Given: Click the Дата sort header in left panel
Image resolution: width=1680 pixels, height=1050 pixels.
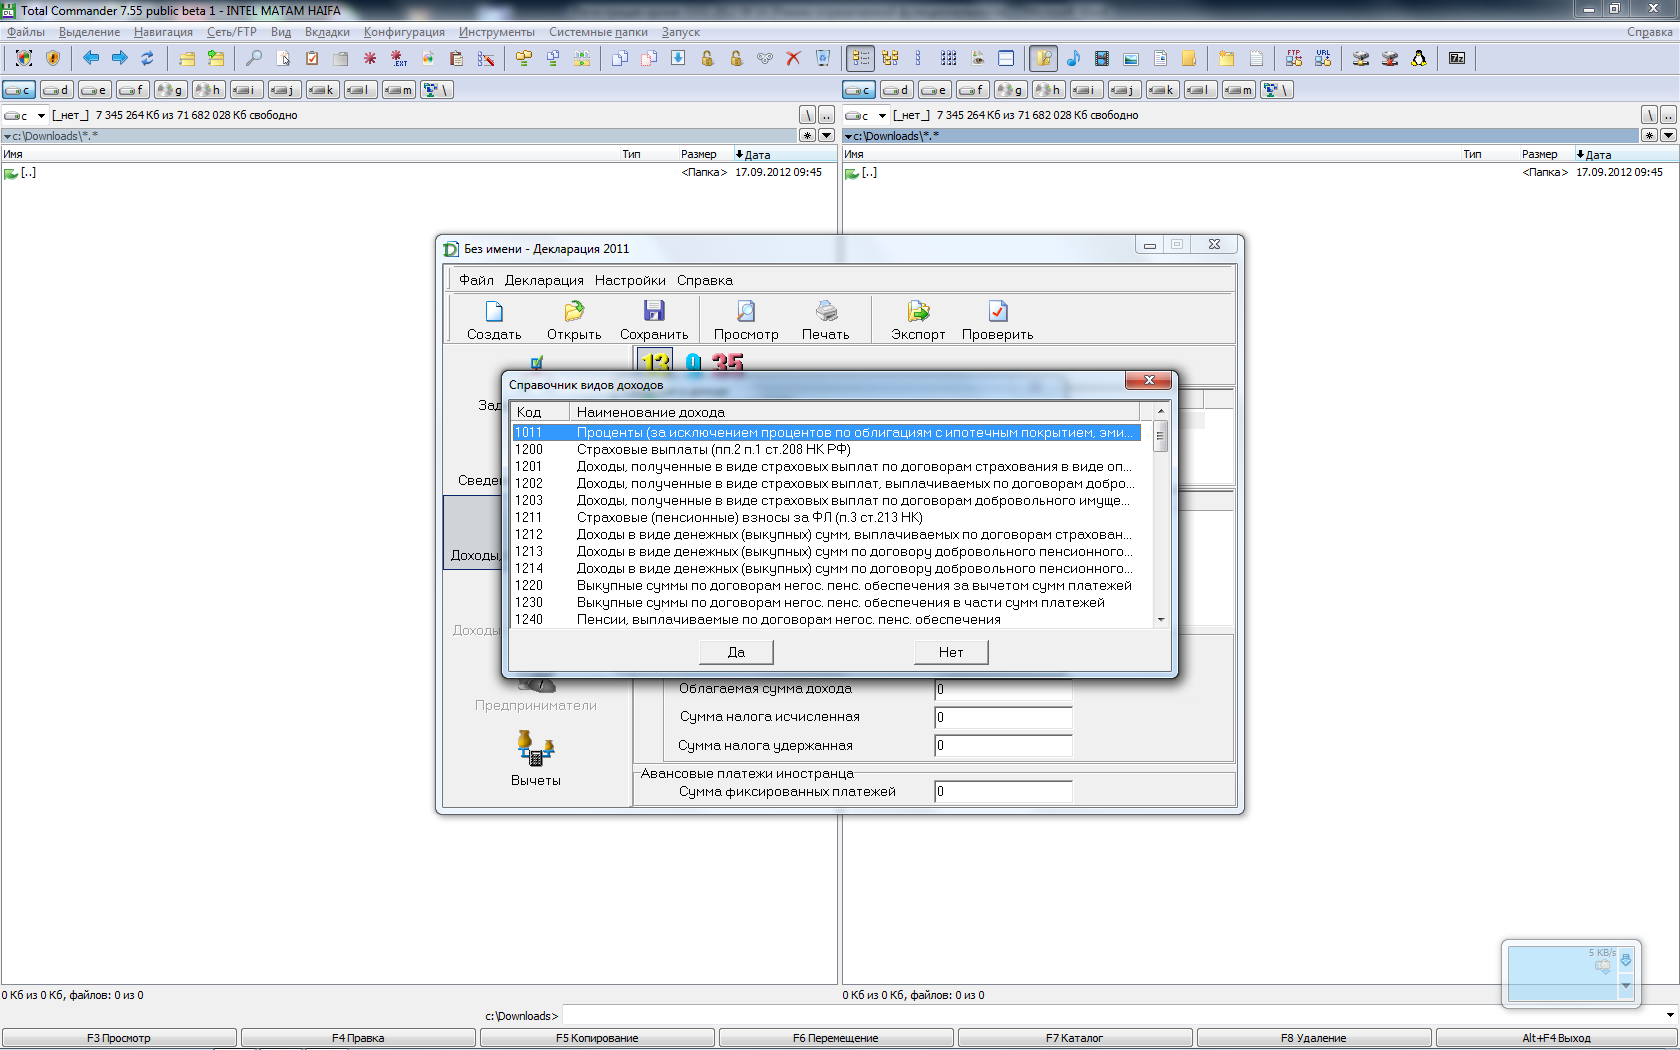Looking at the screenshot, I should coord(784,154).
